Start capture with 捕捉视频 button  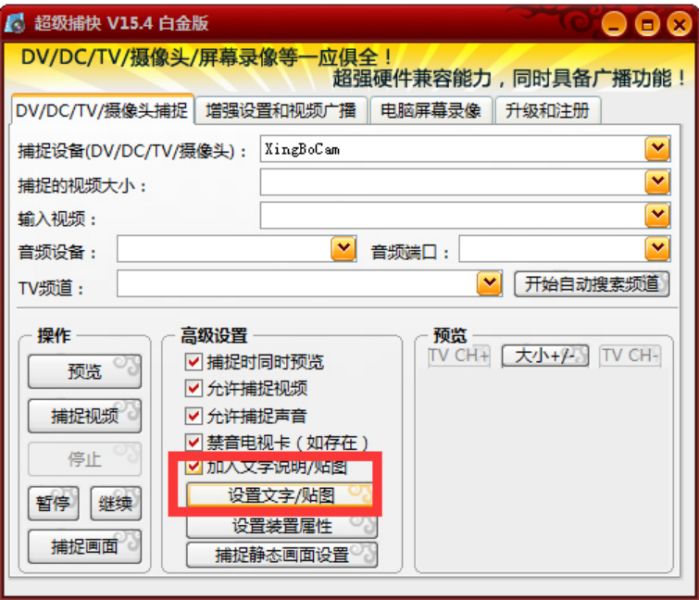(85, 416)
